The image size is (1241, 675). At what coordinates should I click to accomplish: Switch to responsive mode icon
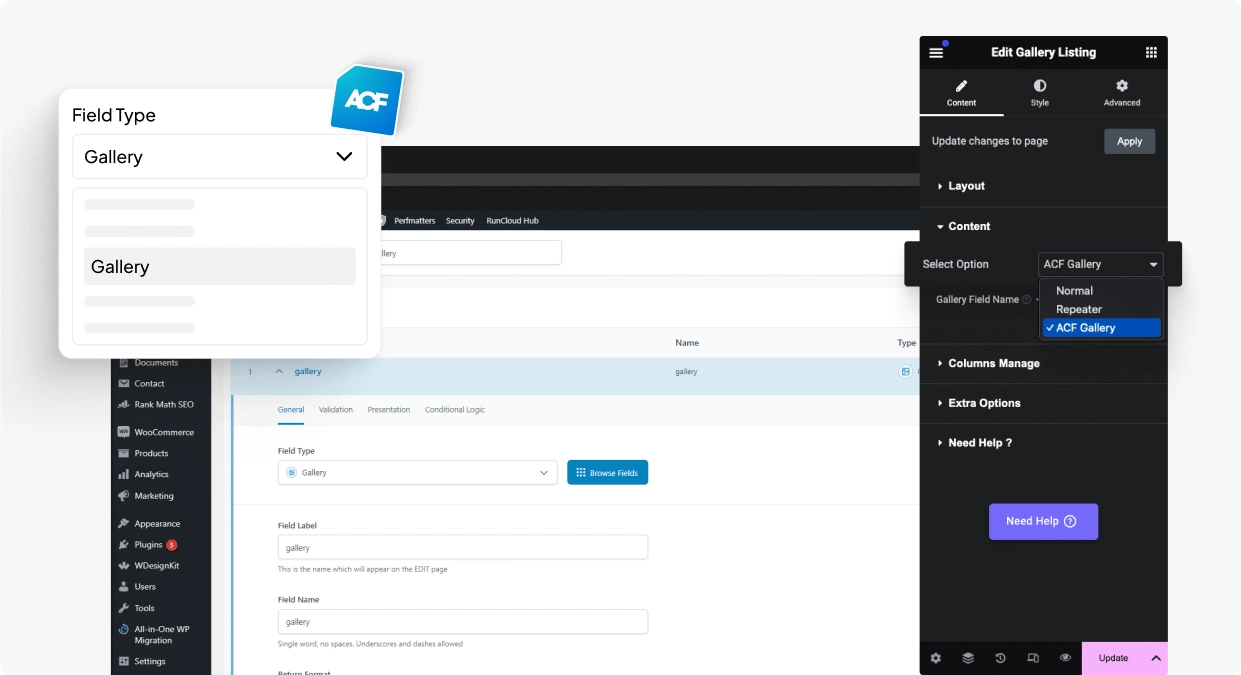pos(1033,658)
